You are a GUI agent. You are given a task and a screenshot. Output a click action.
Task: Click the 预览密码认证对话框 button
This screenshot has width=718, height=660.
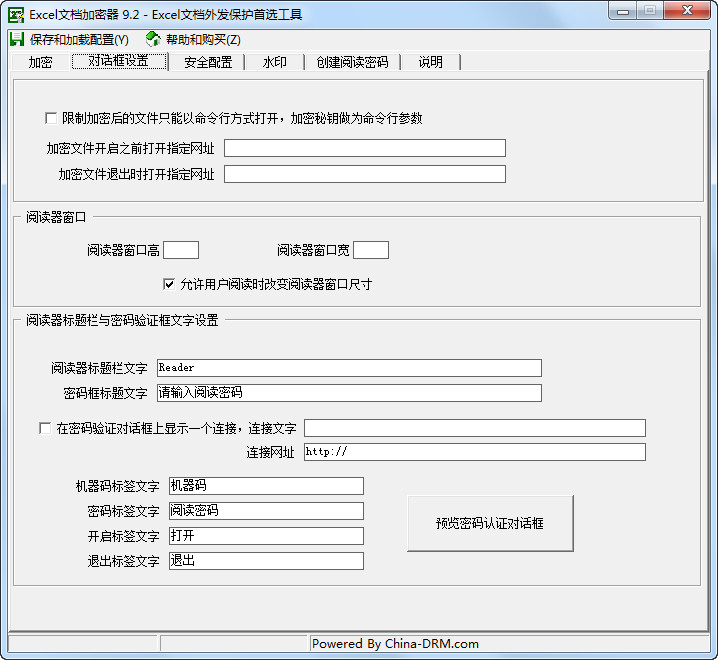point(490,523)
